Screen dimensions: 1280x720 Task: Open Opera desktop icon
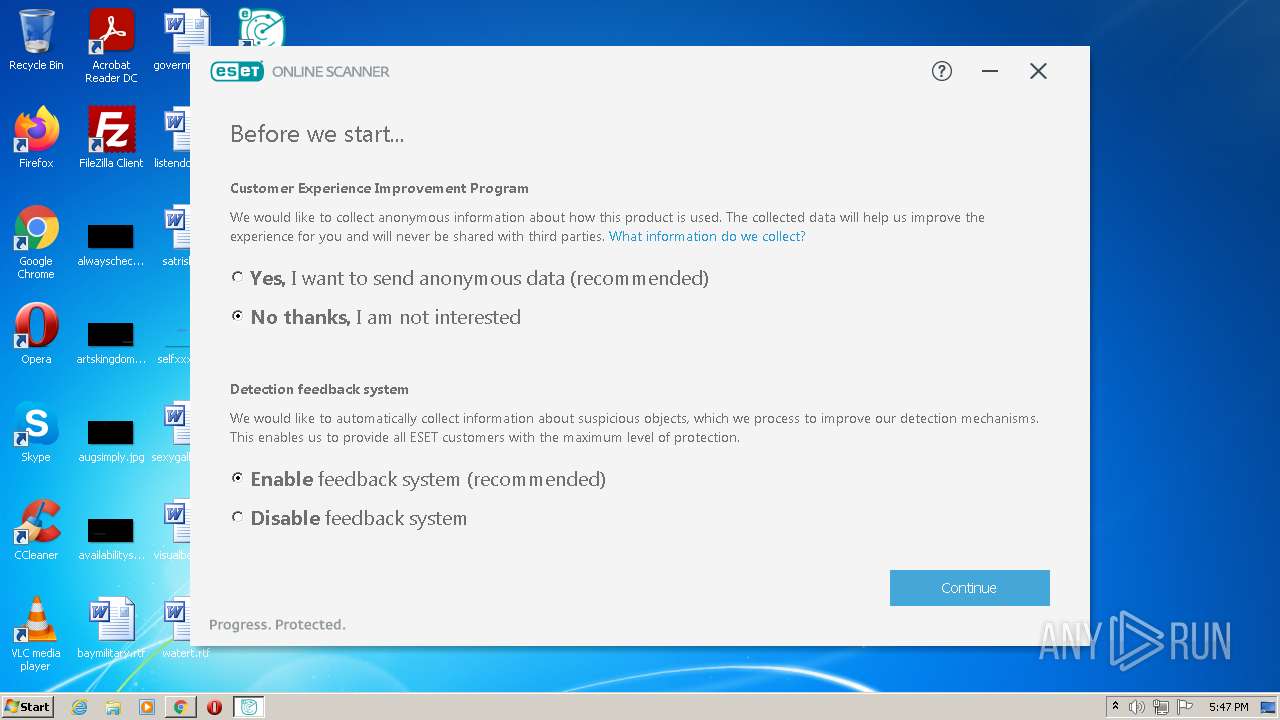pyautogui.click(x=36, y=334)
